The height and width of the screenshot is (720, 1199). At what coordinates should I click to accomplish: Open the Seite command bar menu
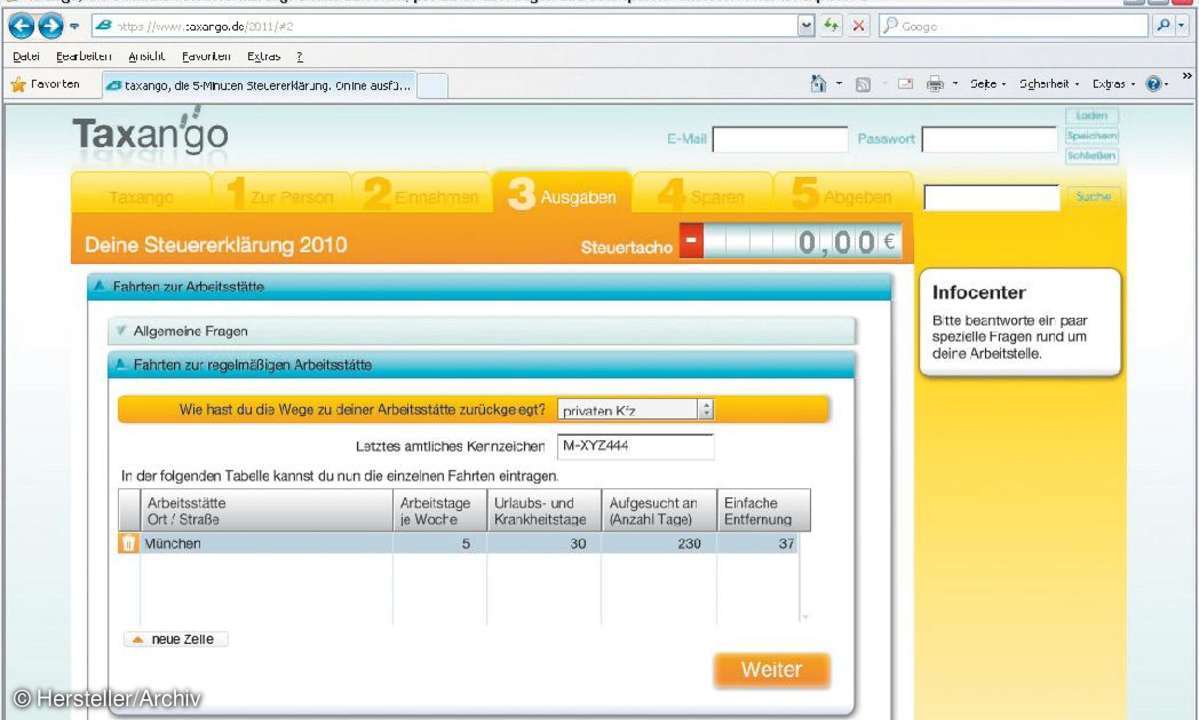tap(987, 83)
